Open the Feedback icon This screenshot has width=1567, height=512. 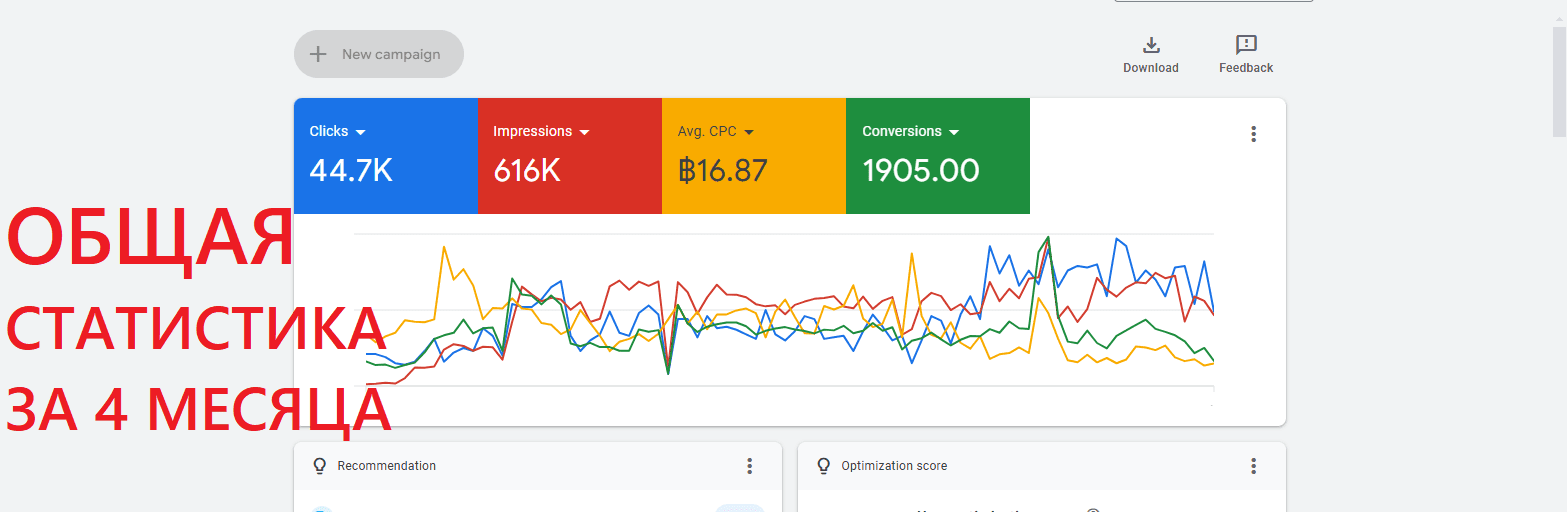1245,46
